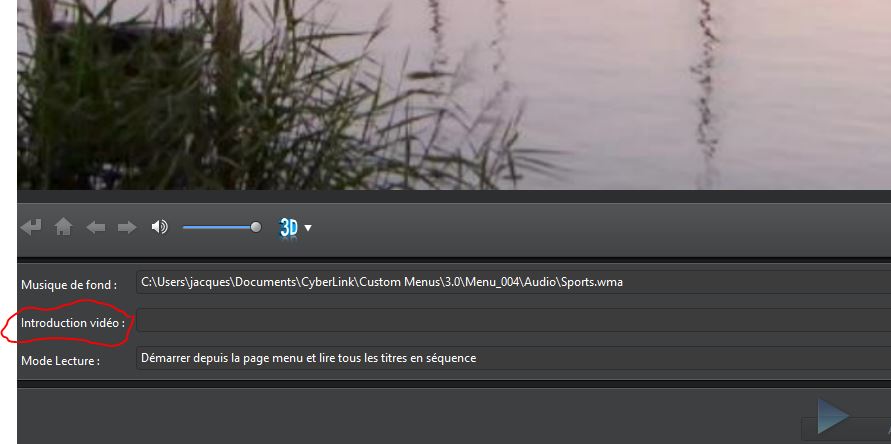Click the empty Introduction vidéo field
891x444 pixels.
(x=513, y=320)
